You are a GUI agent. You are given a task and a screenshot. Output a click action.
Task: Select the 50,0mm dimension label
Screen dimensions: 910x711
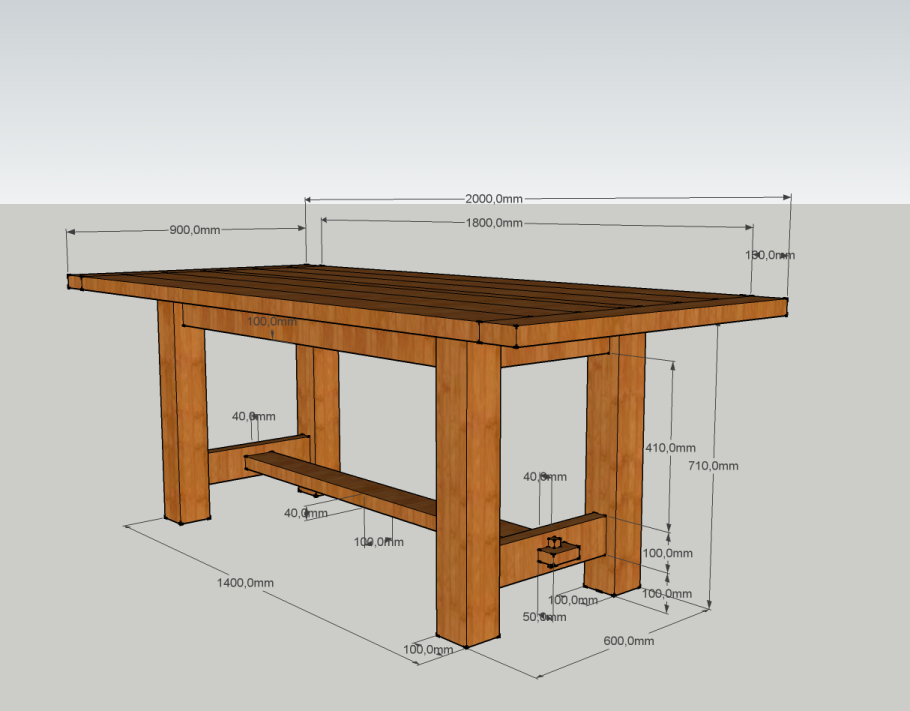pyautogui.click(x=544, y=617)
